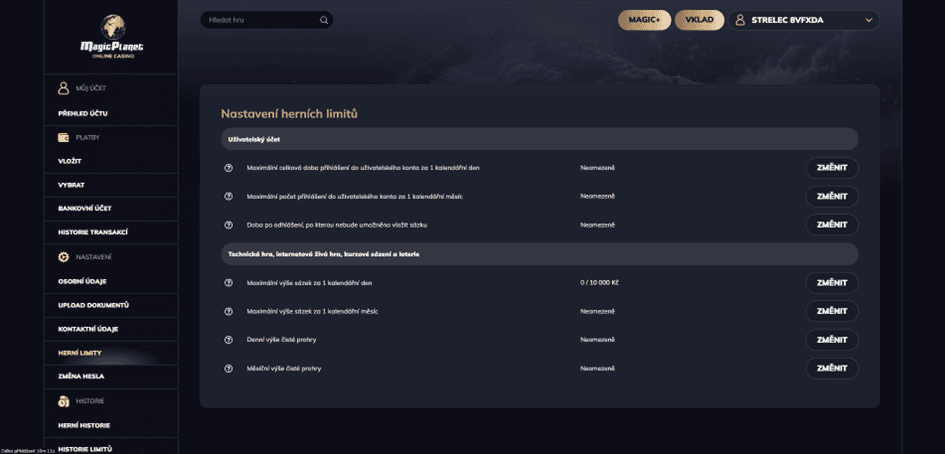Viewport: 945px width, 454px height.
Task: Open help icon for Měsíční výše čisté prohry
Action: (x=228, y=368)
